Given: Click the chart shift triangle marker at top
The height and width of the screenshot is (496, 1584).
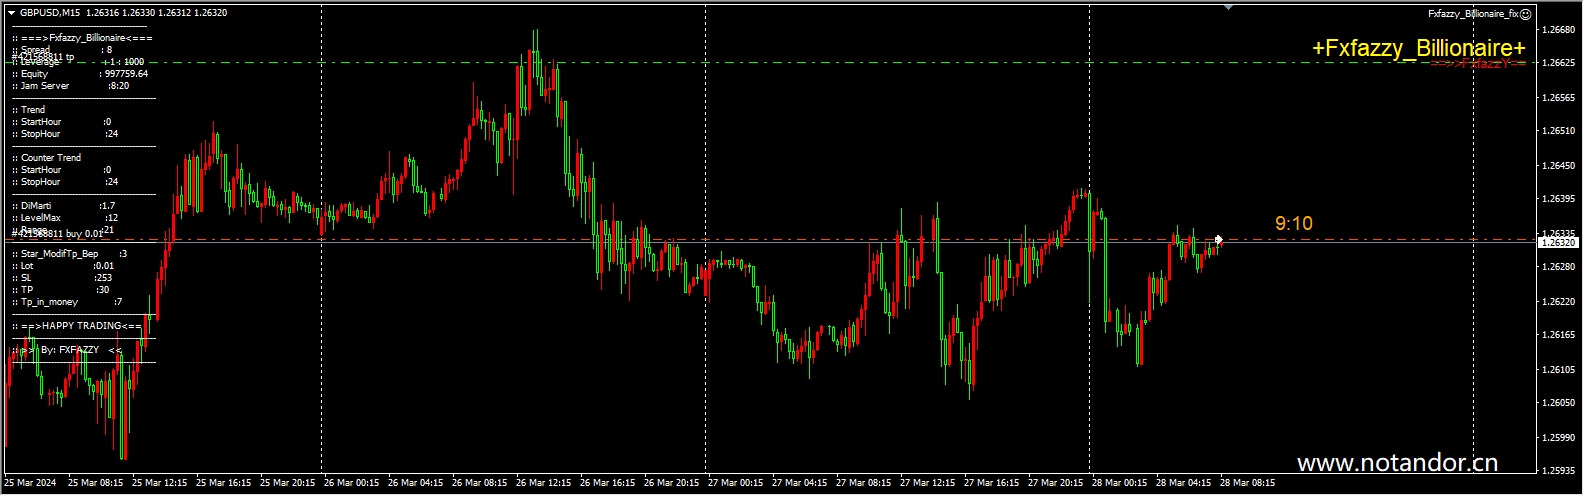Looking at the screenshot, I should [1229, 7].
